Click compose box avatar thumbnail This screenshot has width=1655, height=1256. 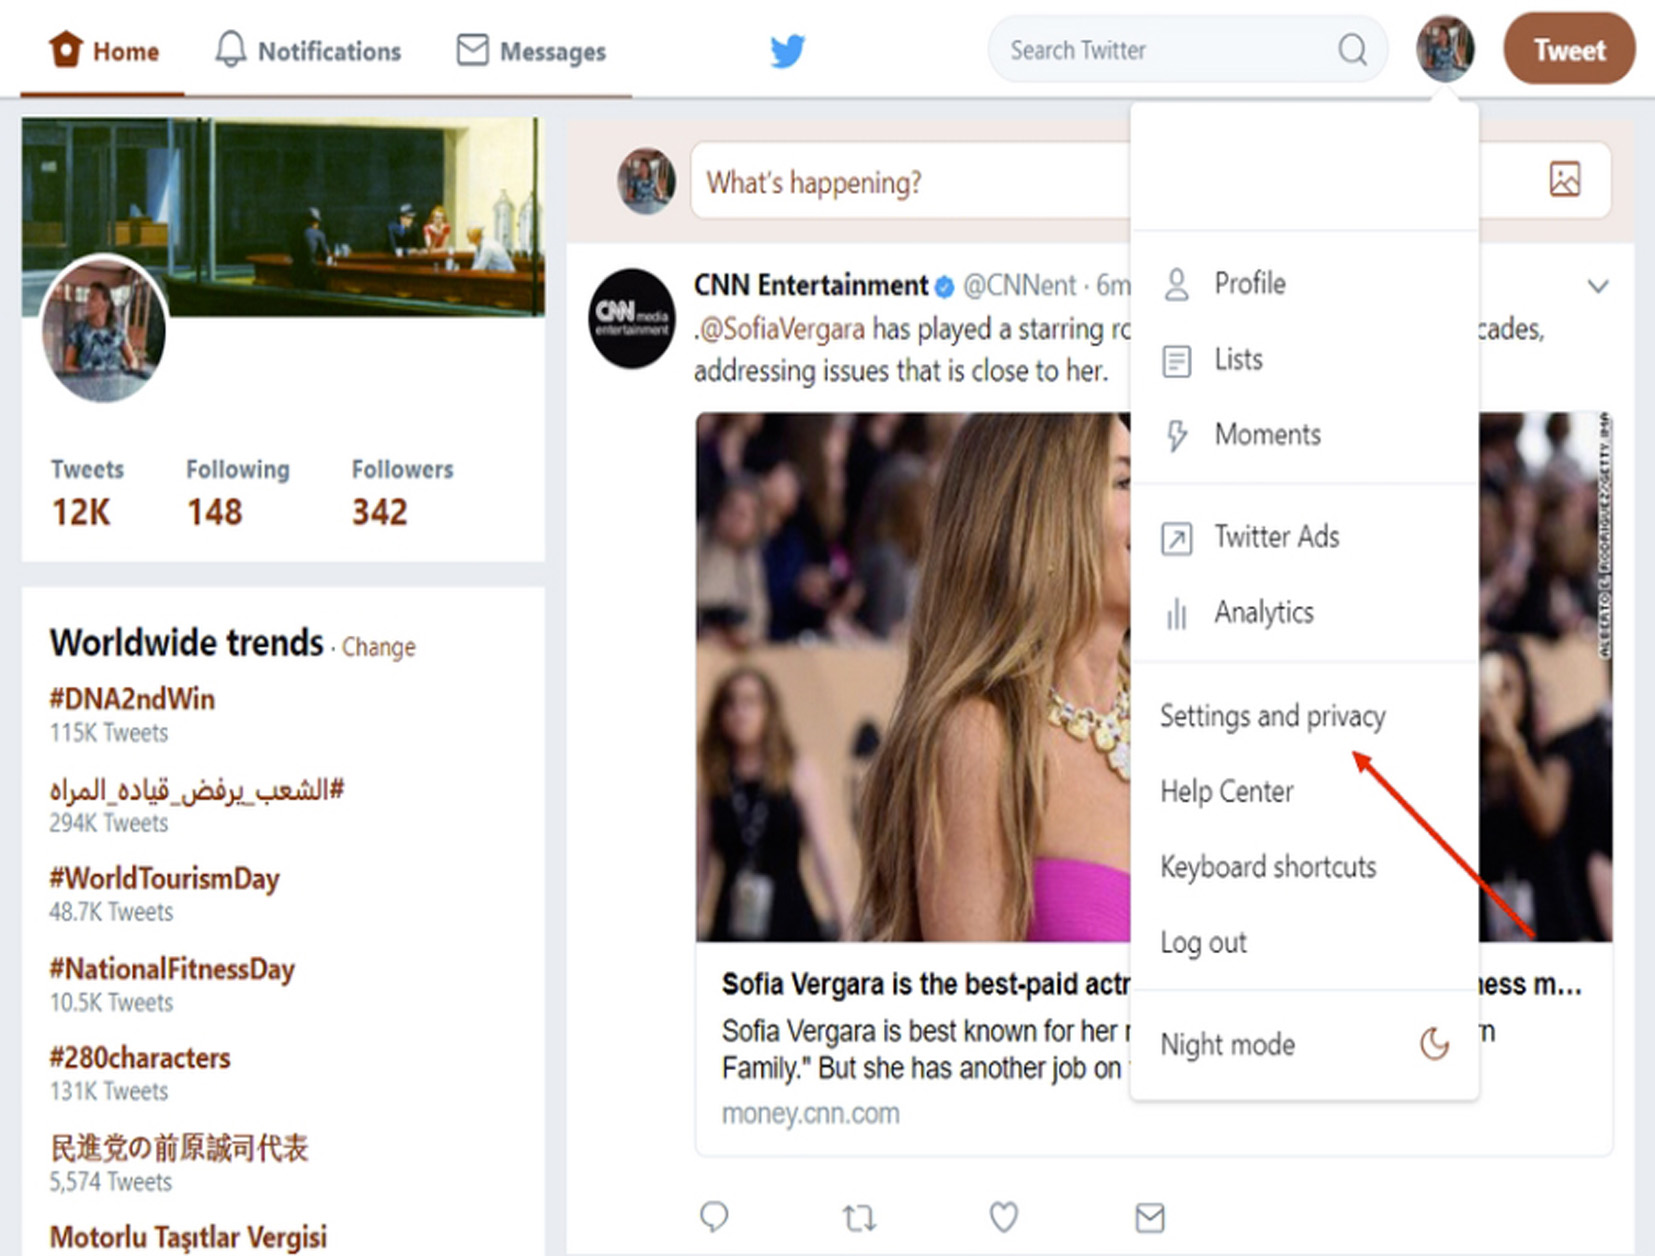(x=646, y=181)
